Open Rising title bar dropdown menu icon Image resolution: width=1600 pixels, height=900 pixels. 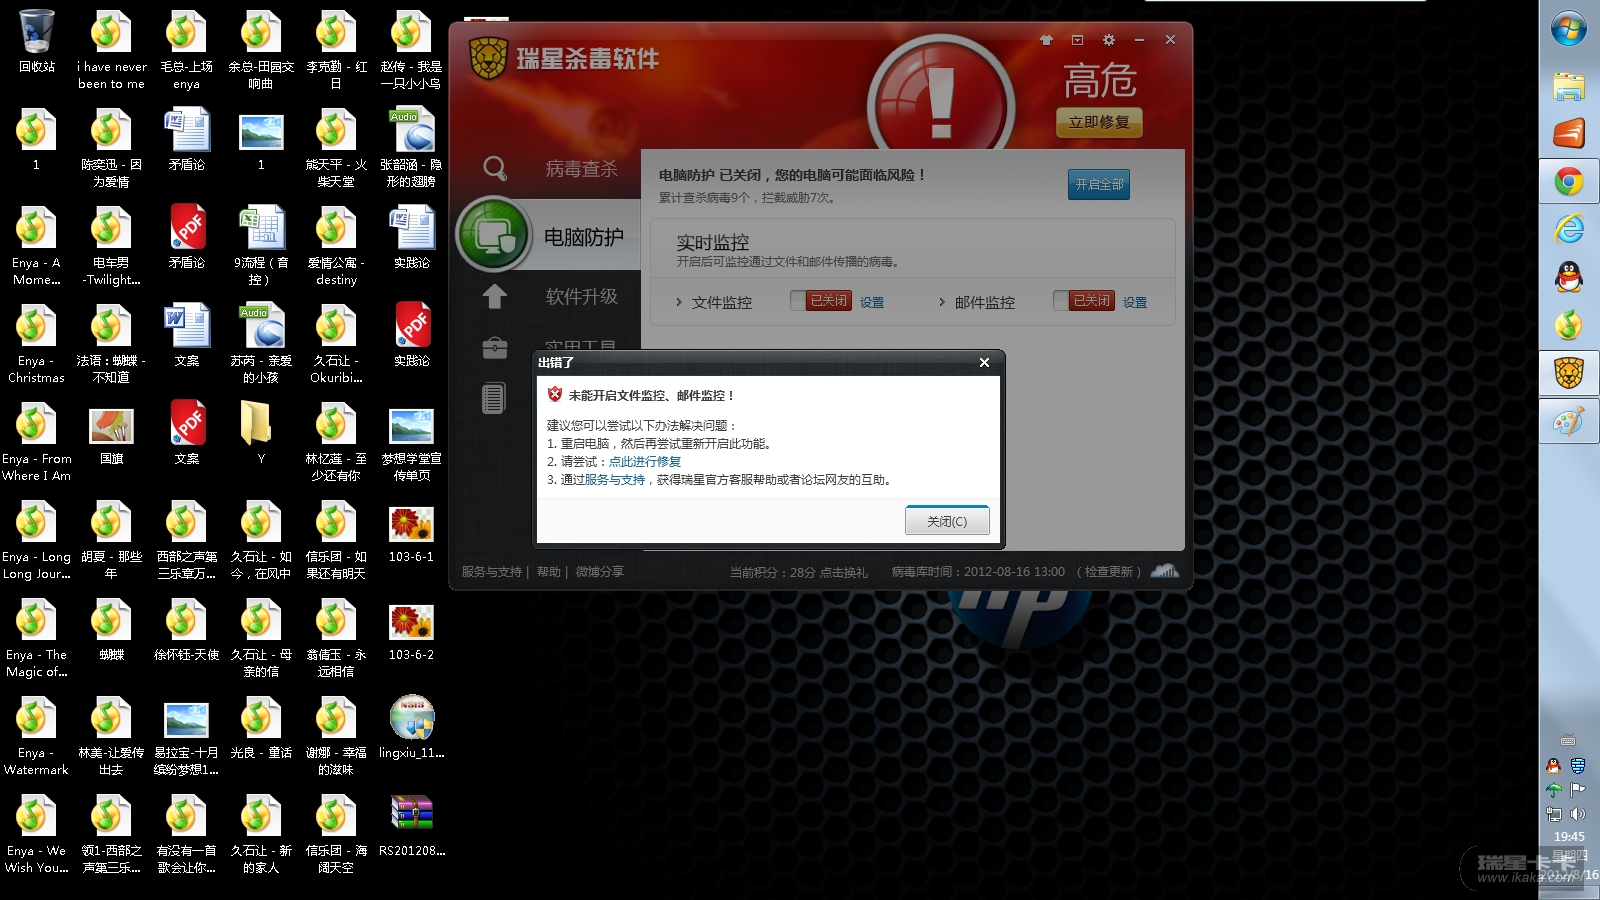pyautogui.click(x=1077, y=40)
